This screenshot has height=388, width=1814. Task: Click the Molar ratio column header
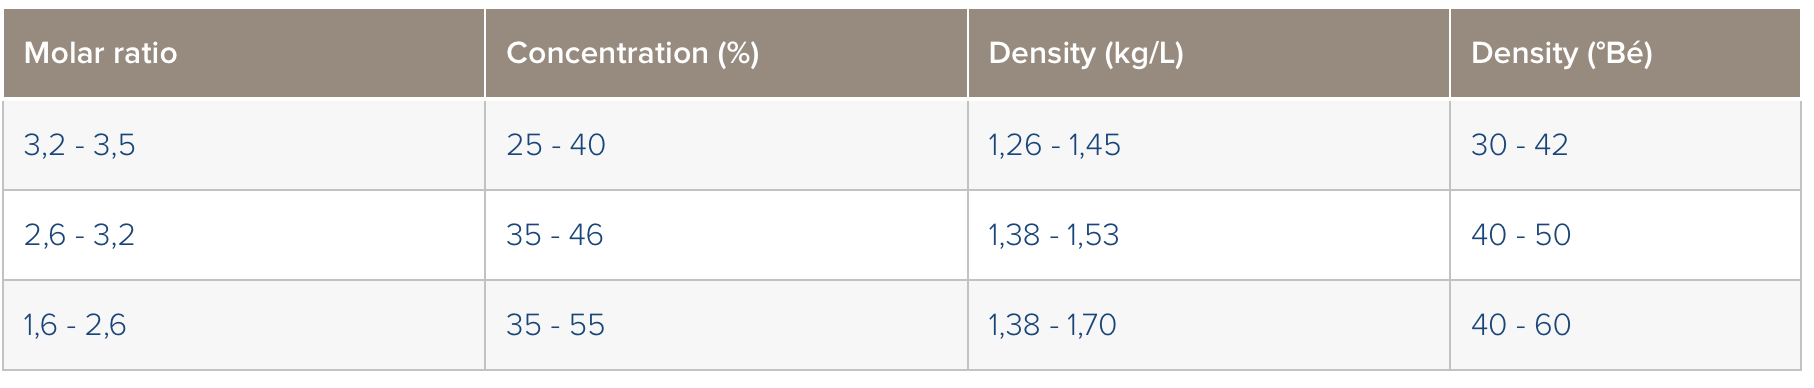pyautogui.click(x=244, y=53)
